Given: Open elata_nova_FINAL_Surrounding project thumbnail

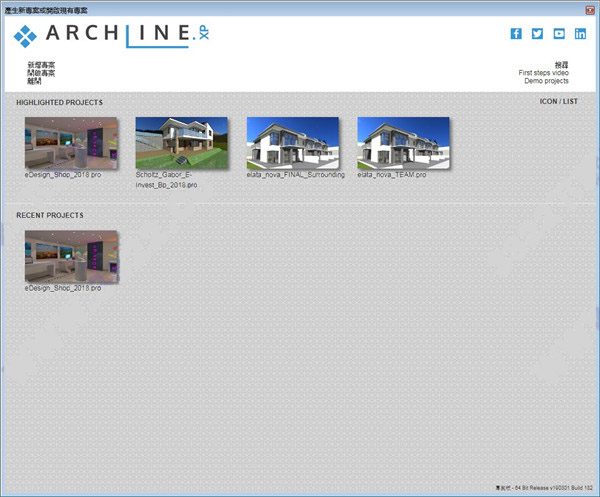Looking at the screenshot, I should point(292,143).
